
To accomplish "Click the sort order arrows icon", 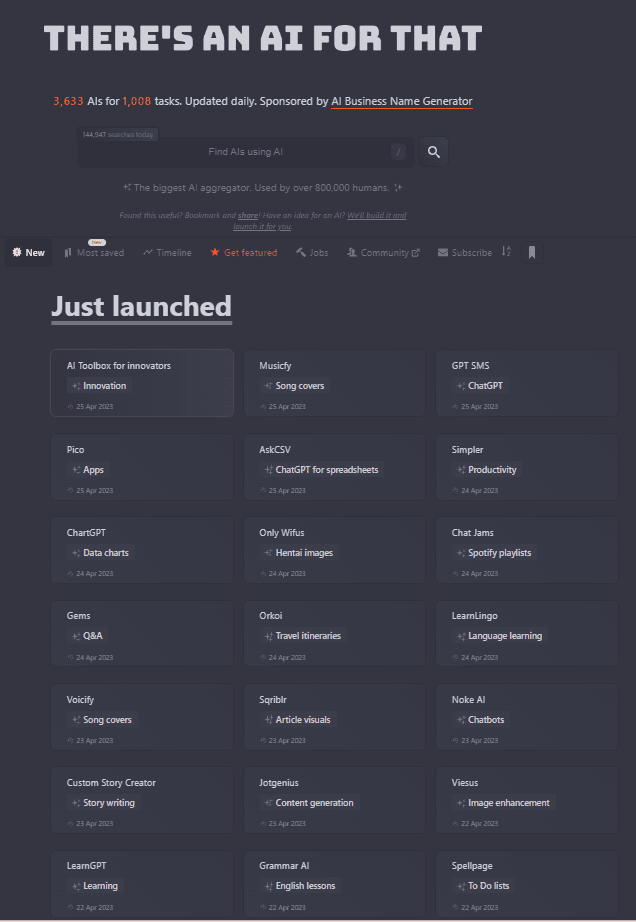I will tap(506, 252).
